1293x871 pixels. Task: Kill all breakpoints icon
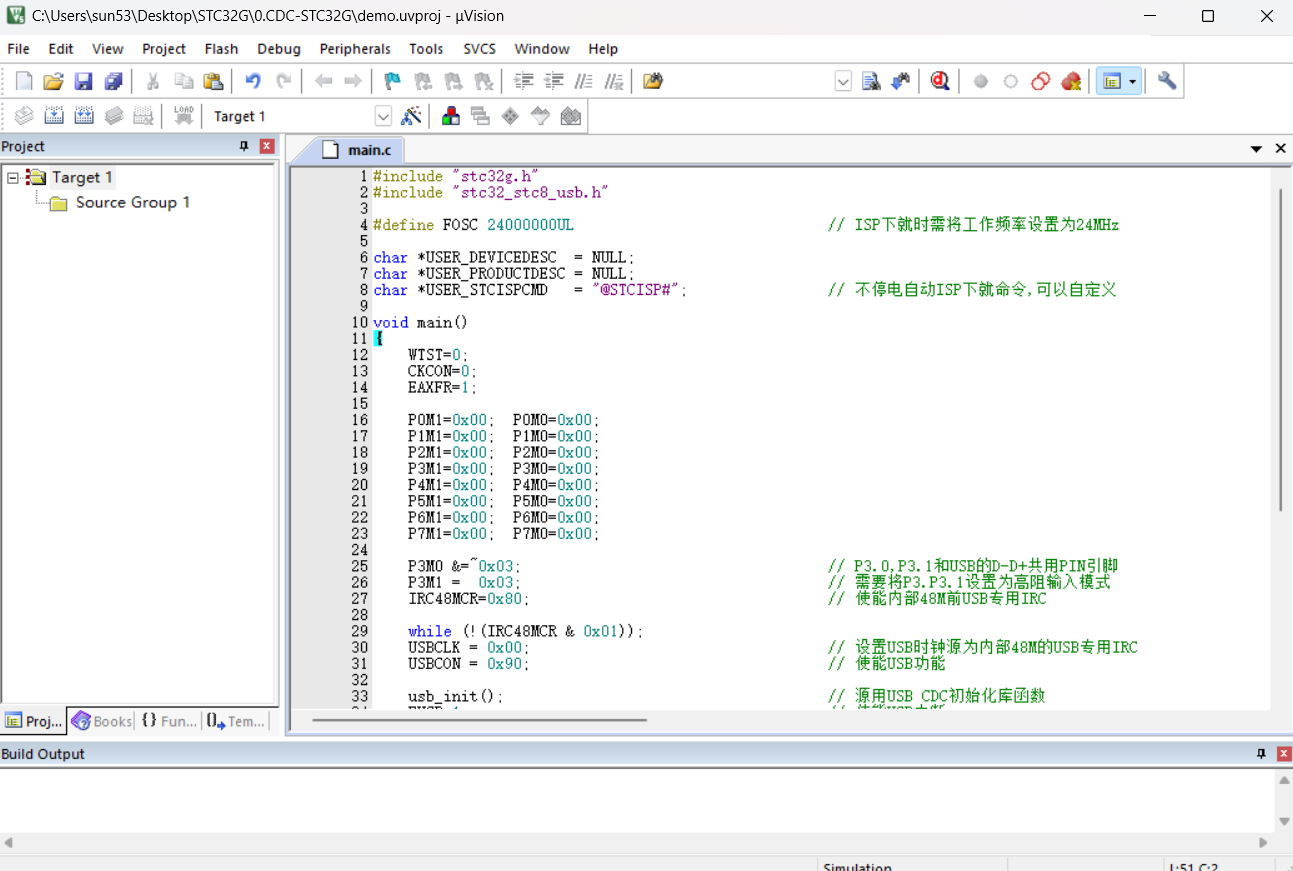(1071, 81)
